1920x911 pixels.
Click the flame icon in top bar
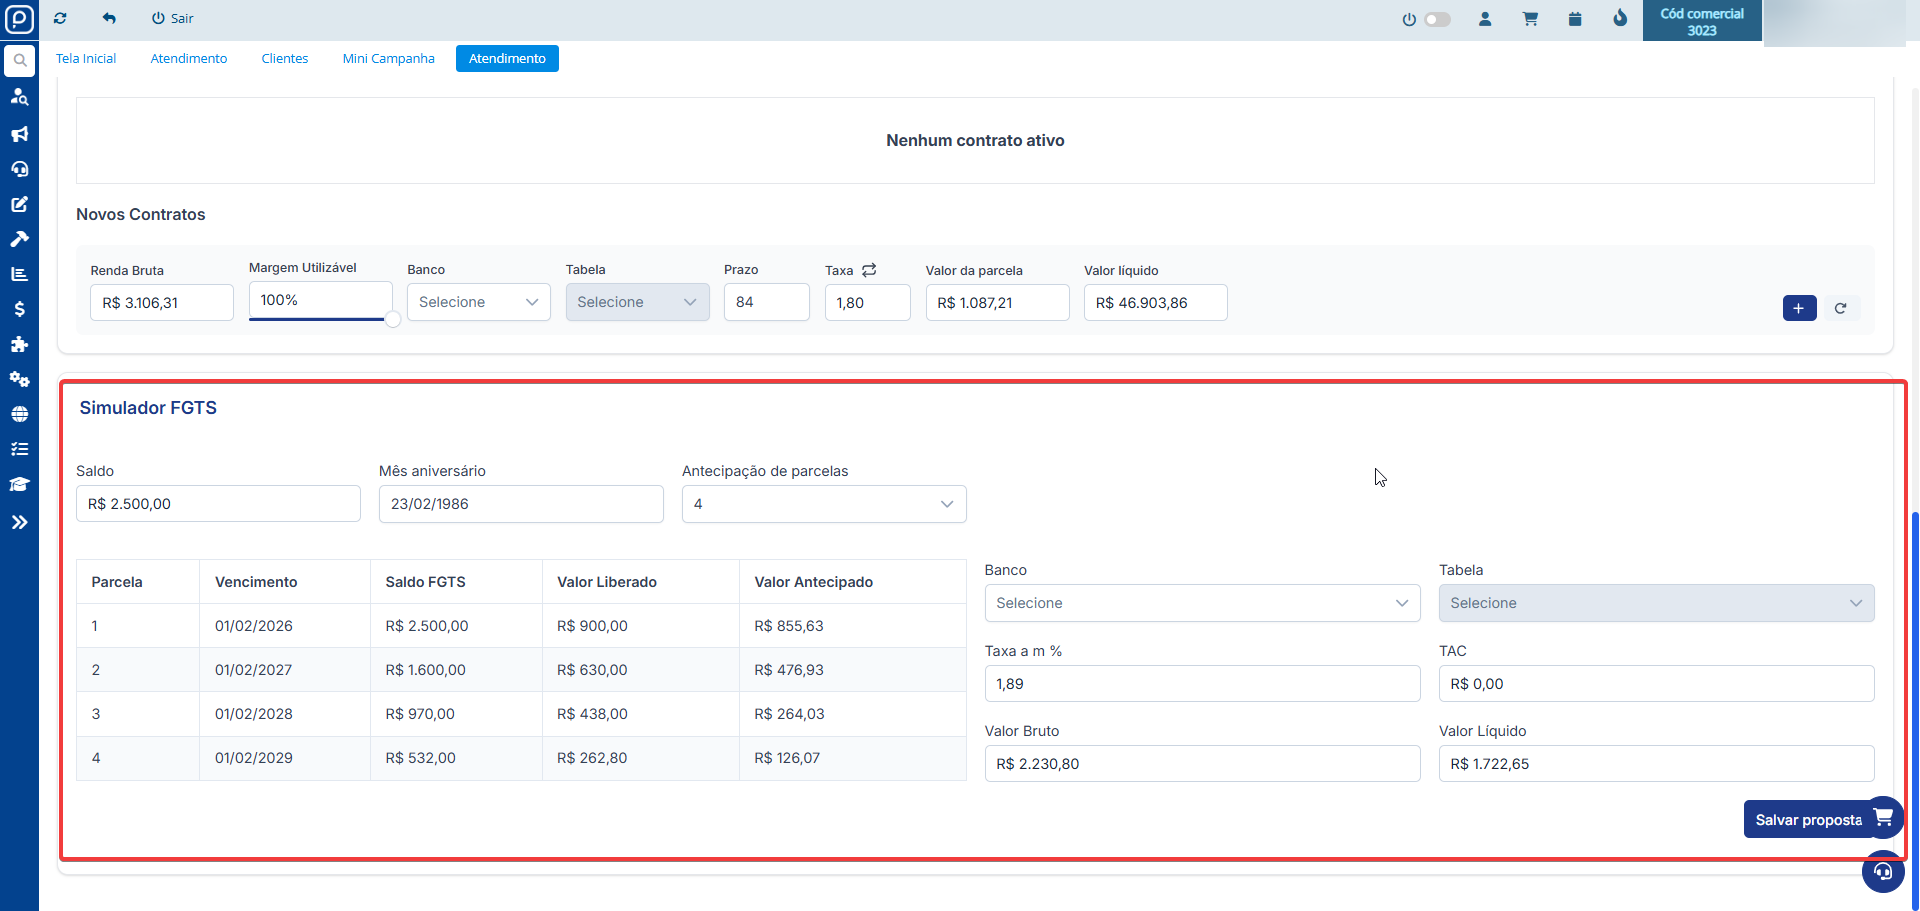coord(1620,18)
